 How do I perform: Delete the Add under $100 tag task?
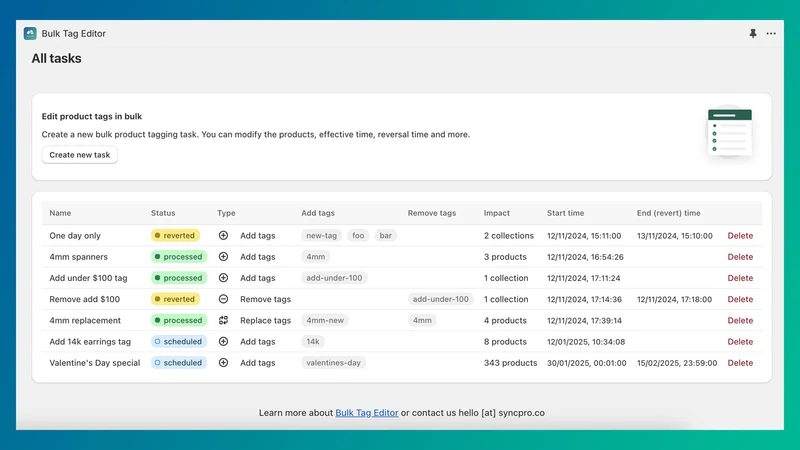tap(740, 278)
